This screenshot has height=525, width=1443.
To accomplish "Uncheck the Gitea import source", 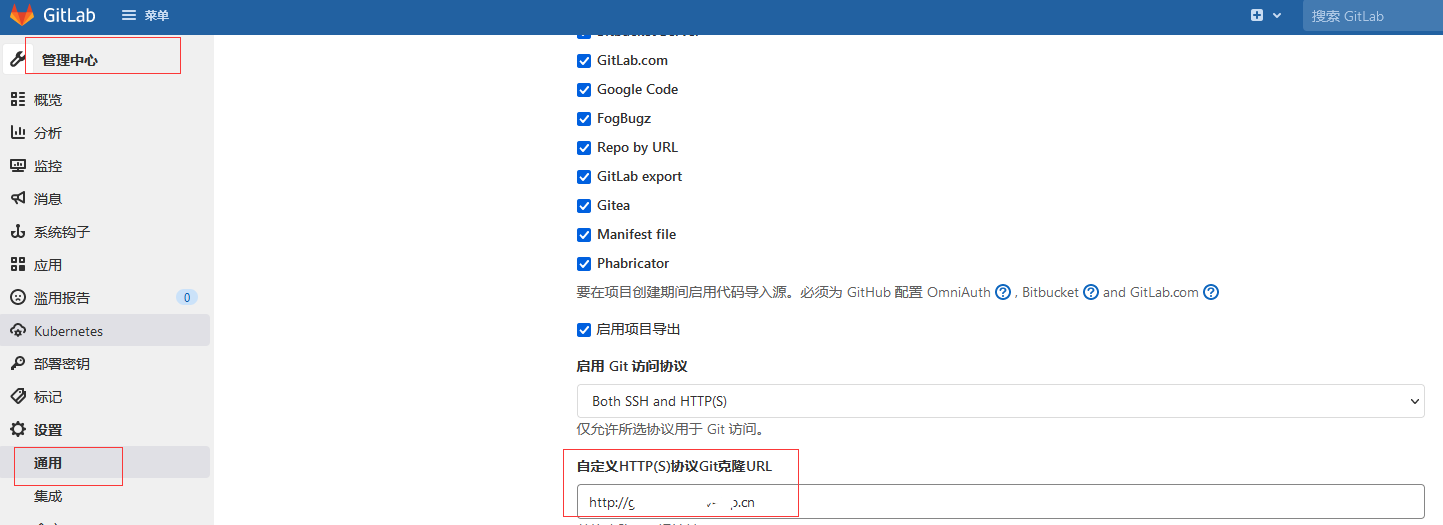I will coord(584,205).
